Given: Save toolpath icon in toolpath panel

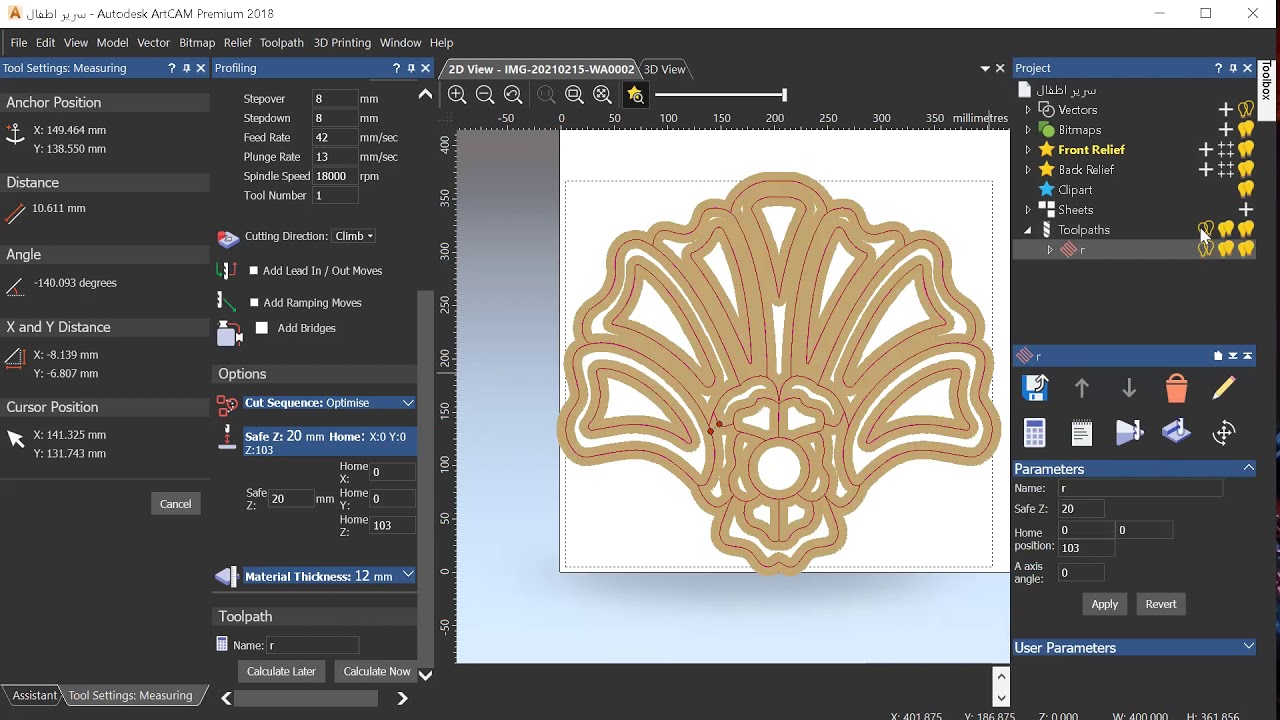Looking at the screenshot, I should click(x=1035, y=388).
